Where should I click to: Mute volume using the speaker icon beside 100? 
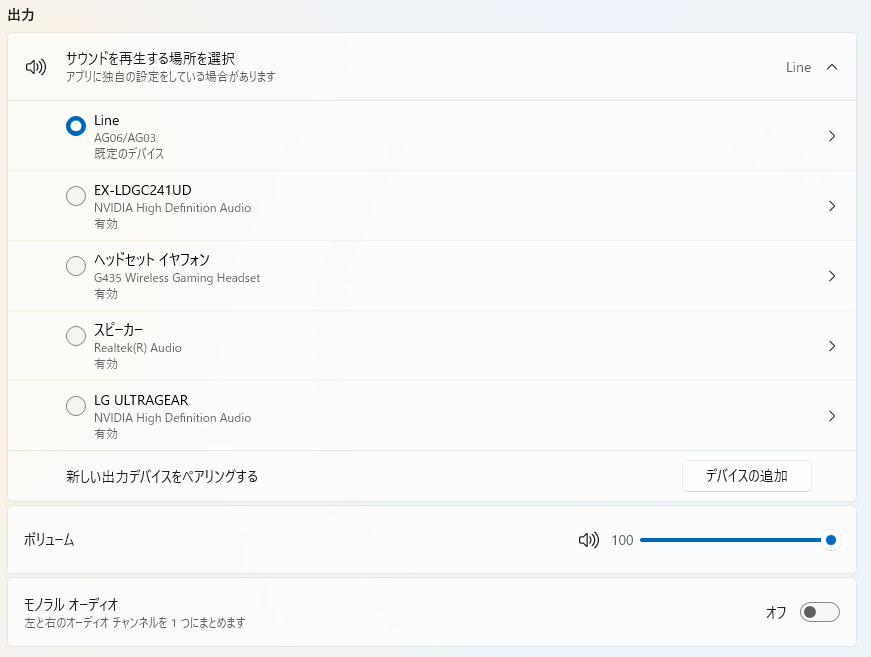[588, 540]
